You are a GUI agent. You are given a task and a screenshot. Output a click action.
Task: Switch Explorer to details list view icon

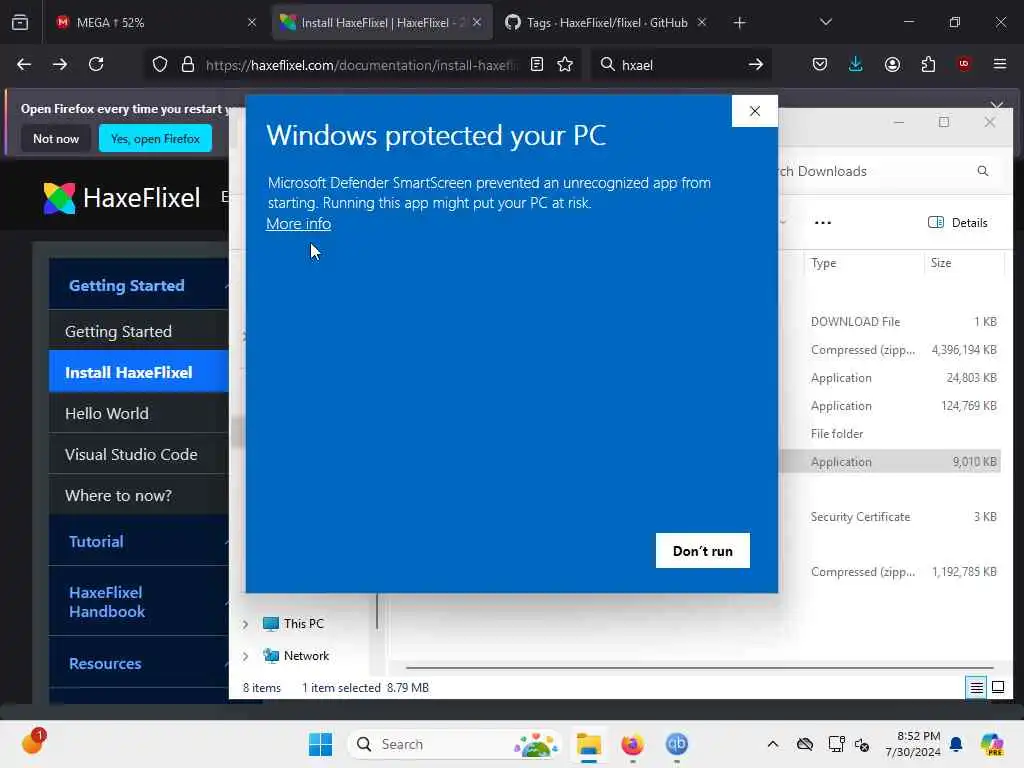(976, 687)
